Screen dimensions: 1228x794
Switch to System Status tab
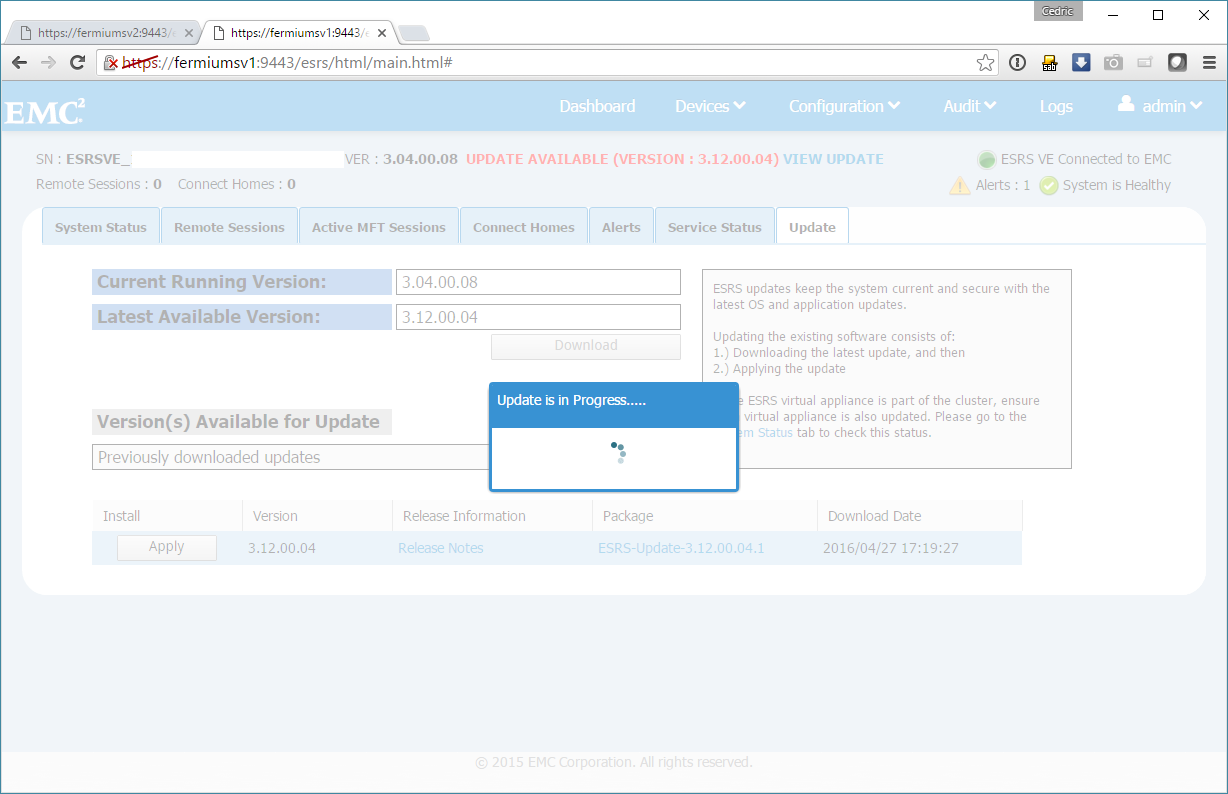click(x=101, y=227)
